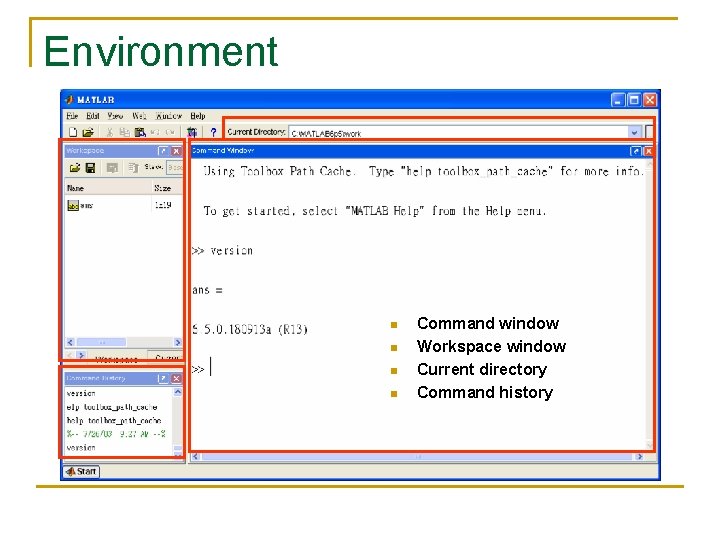Undock the Command Window panel
This screenshot has width=720, height=540.
(x=636, y=151)
